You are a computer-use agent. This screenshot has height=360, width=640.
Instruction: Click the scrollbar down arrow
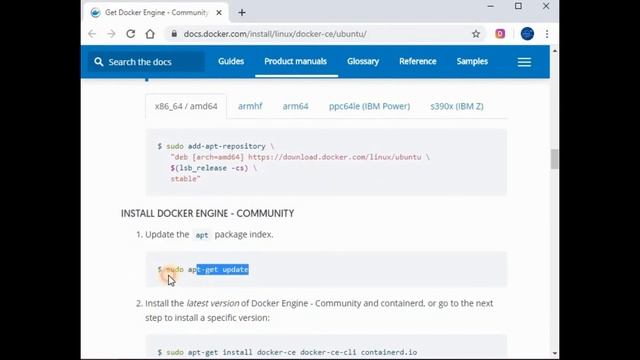[x=554, y=353]
